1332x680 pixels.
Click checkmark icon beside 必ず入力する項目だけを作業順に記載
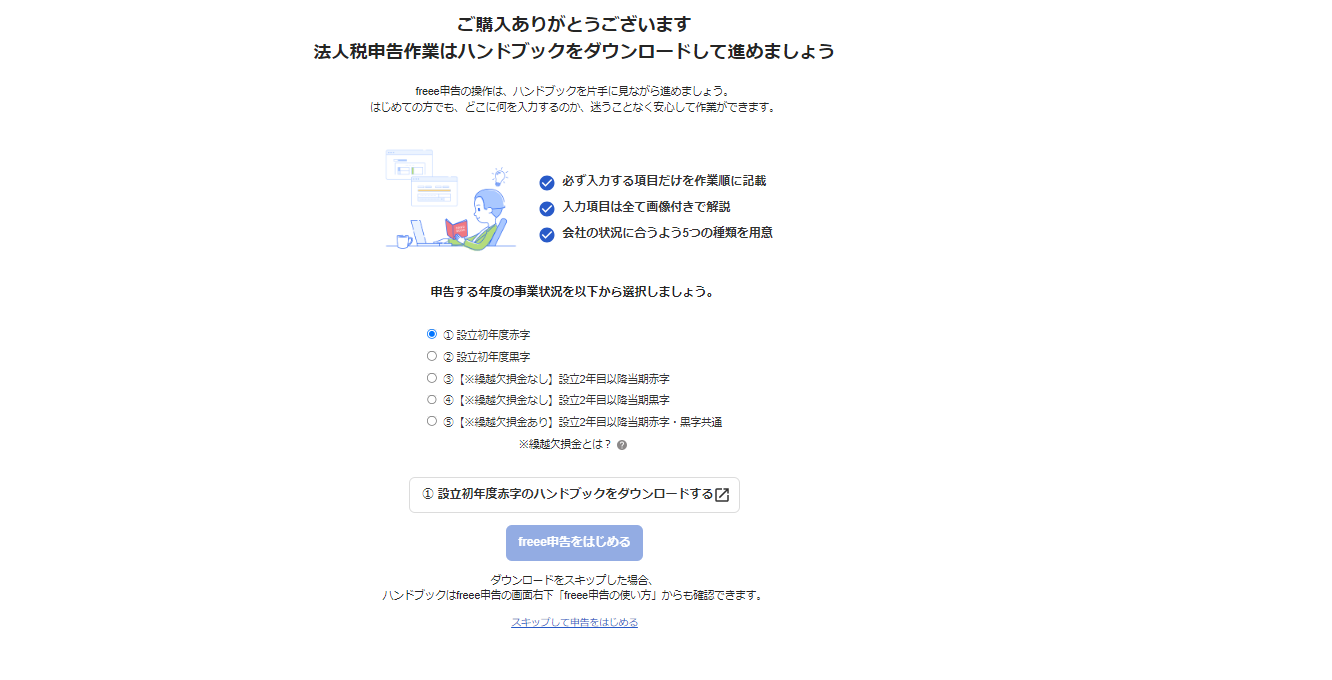[x=547, y=182]
